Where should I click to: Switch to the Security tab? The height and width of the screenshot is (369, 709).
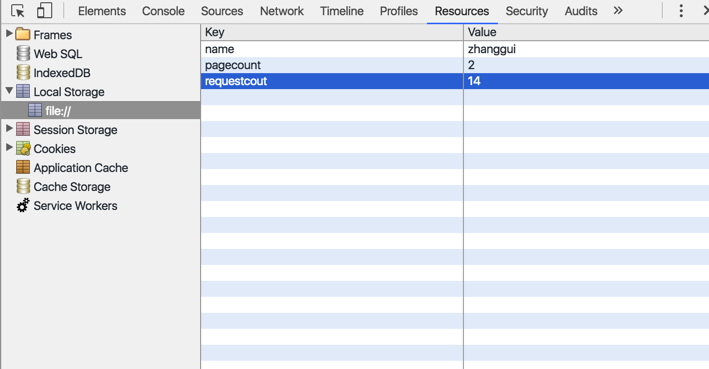527,11
